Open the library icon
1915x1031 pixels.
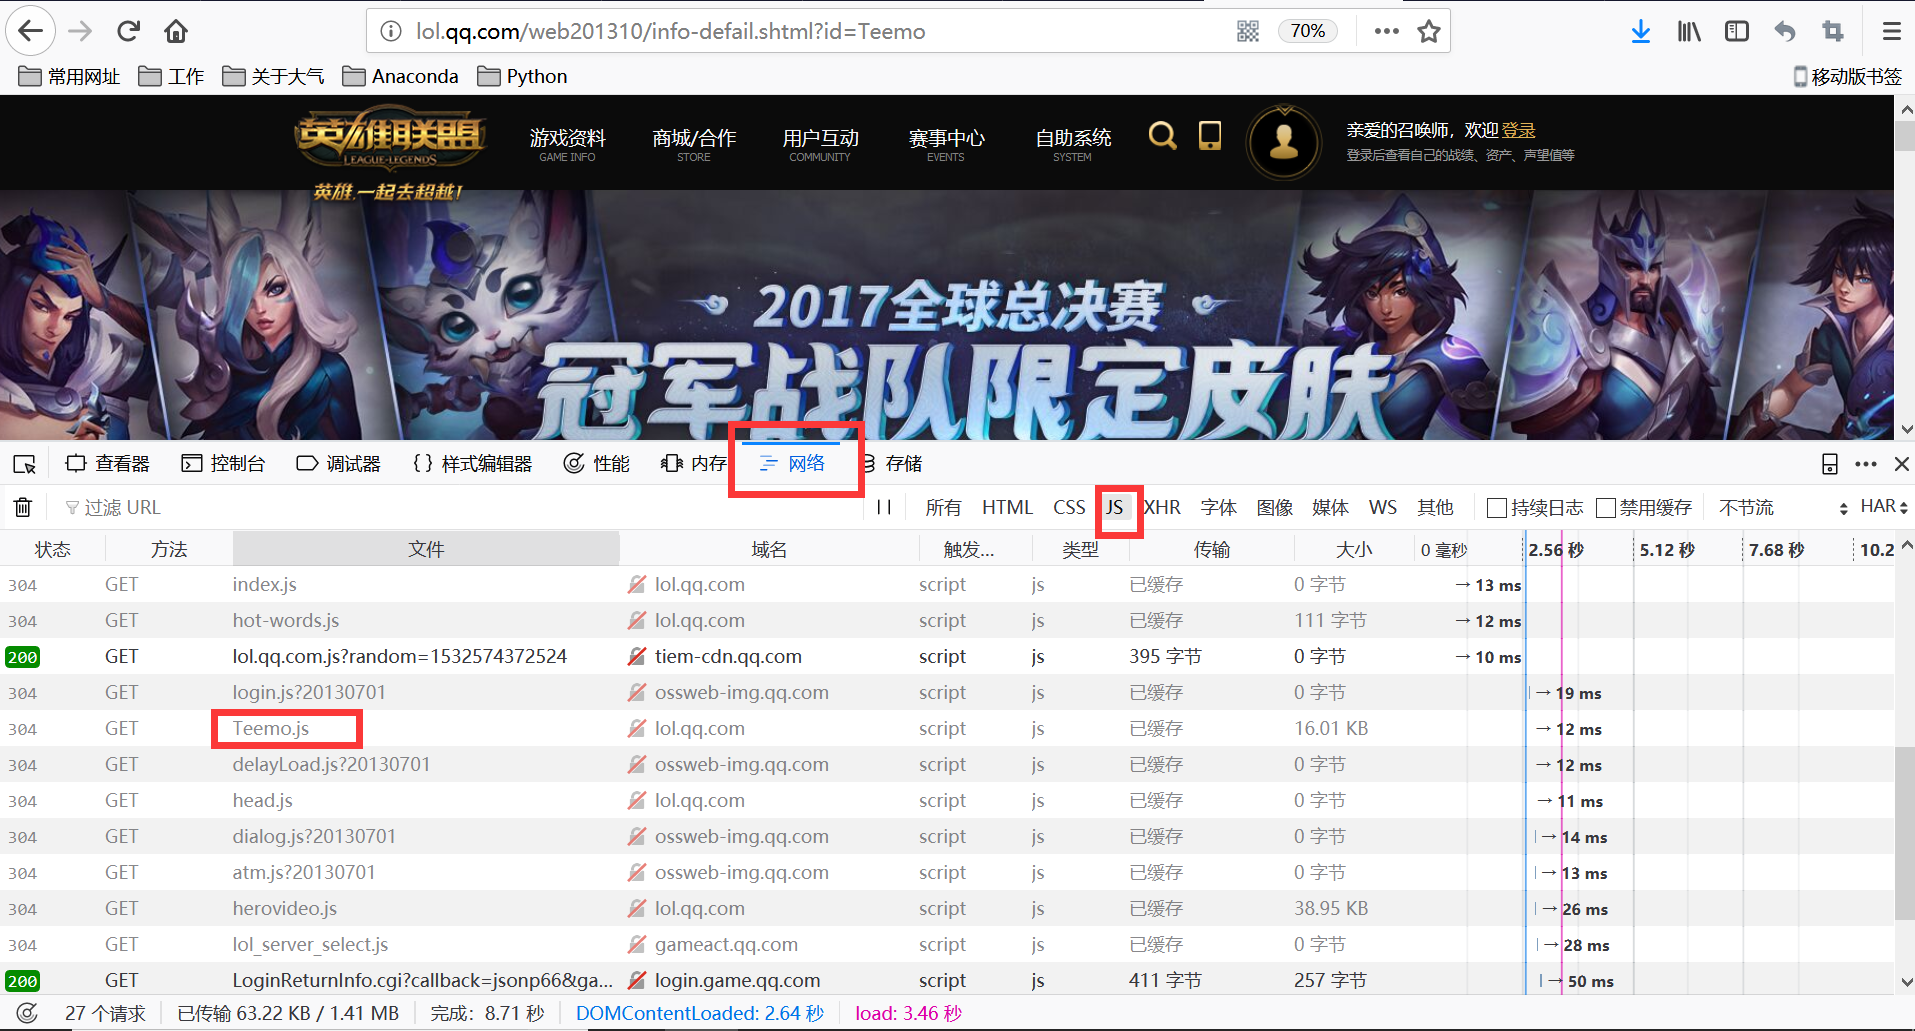[x=1689, y=31]
